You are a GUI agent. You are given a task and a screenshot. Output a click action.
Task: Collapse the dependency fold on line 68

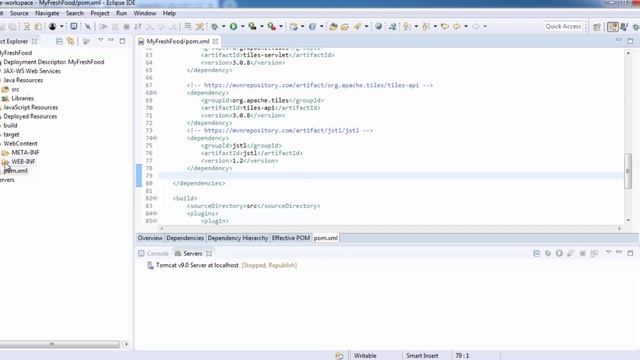tap(155, 93)
